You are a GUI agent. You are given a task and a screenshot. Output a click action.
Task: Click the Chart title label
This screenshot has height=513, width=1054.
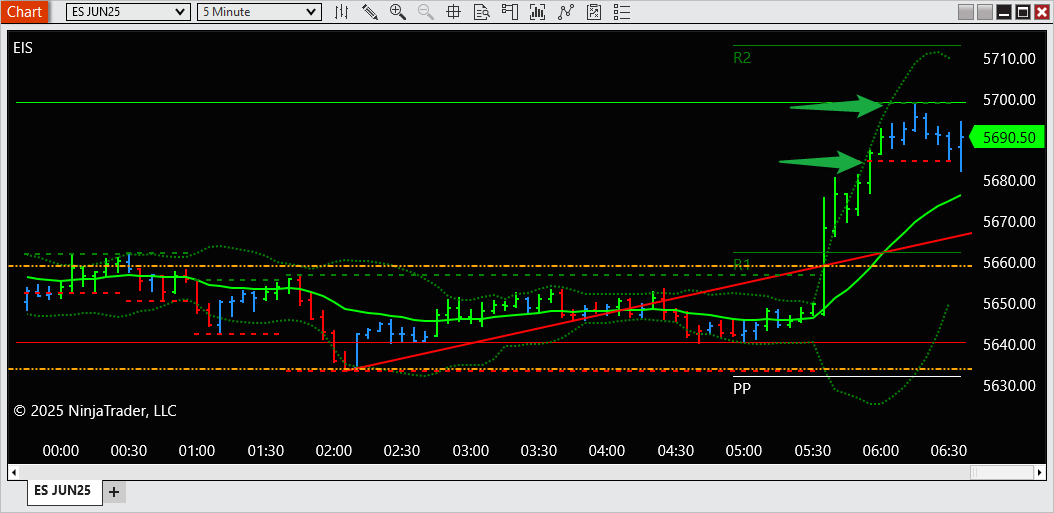24,11
